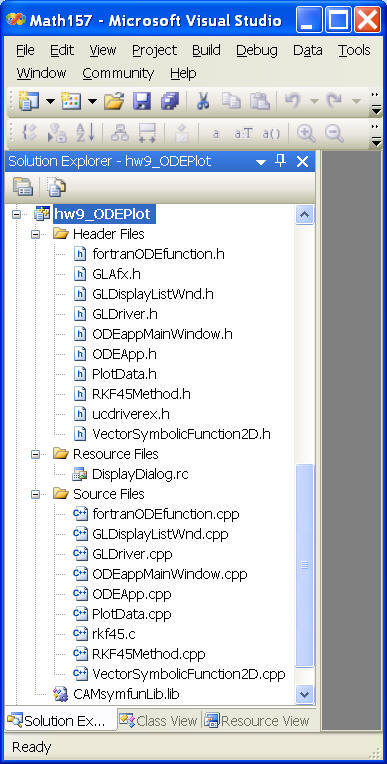Click the braces icon in second toolbar

29,133
